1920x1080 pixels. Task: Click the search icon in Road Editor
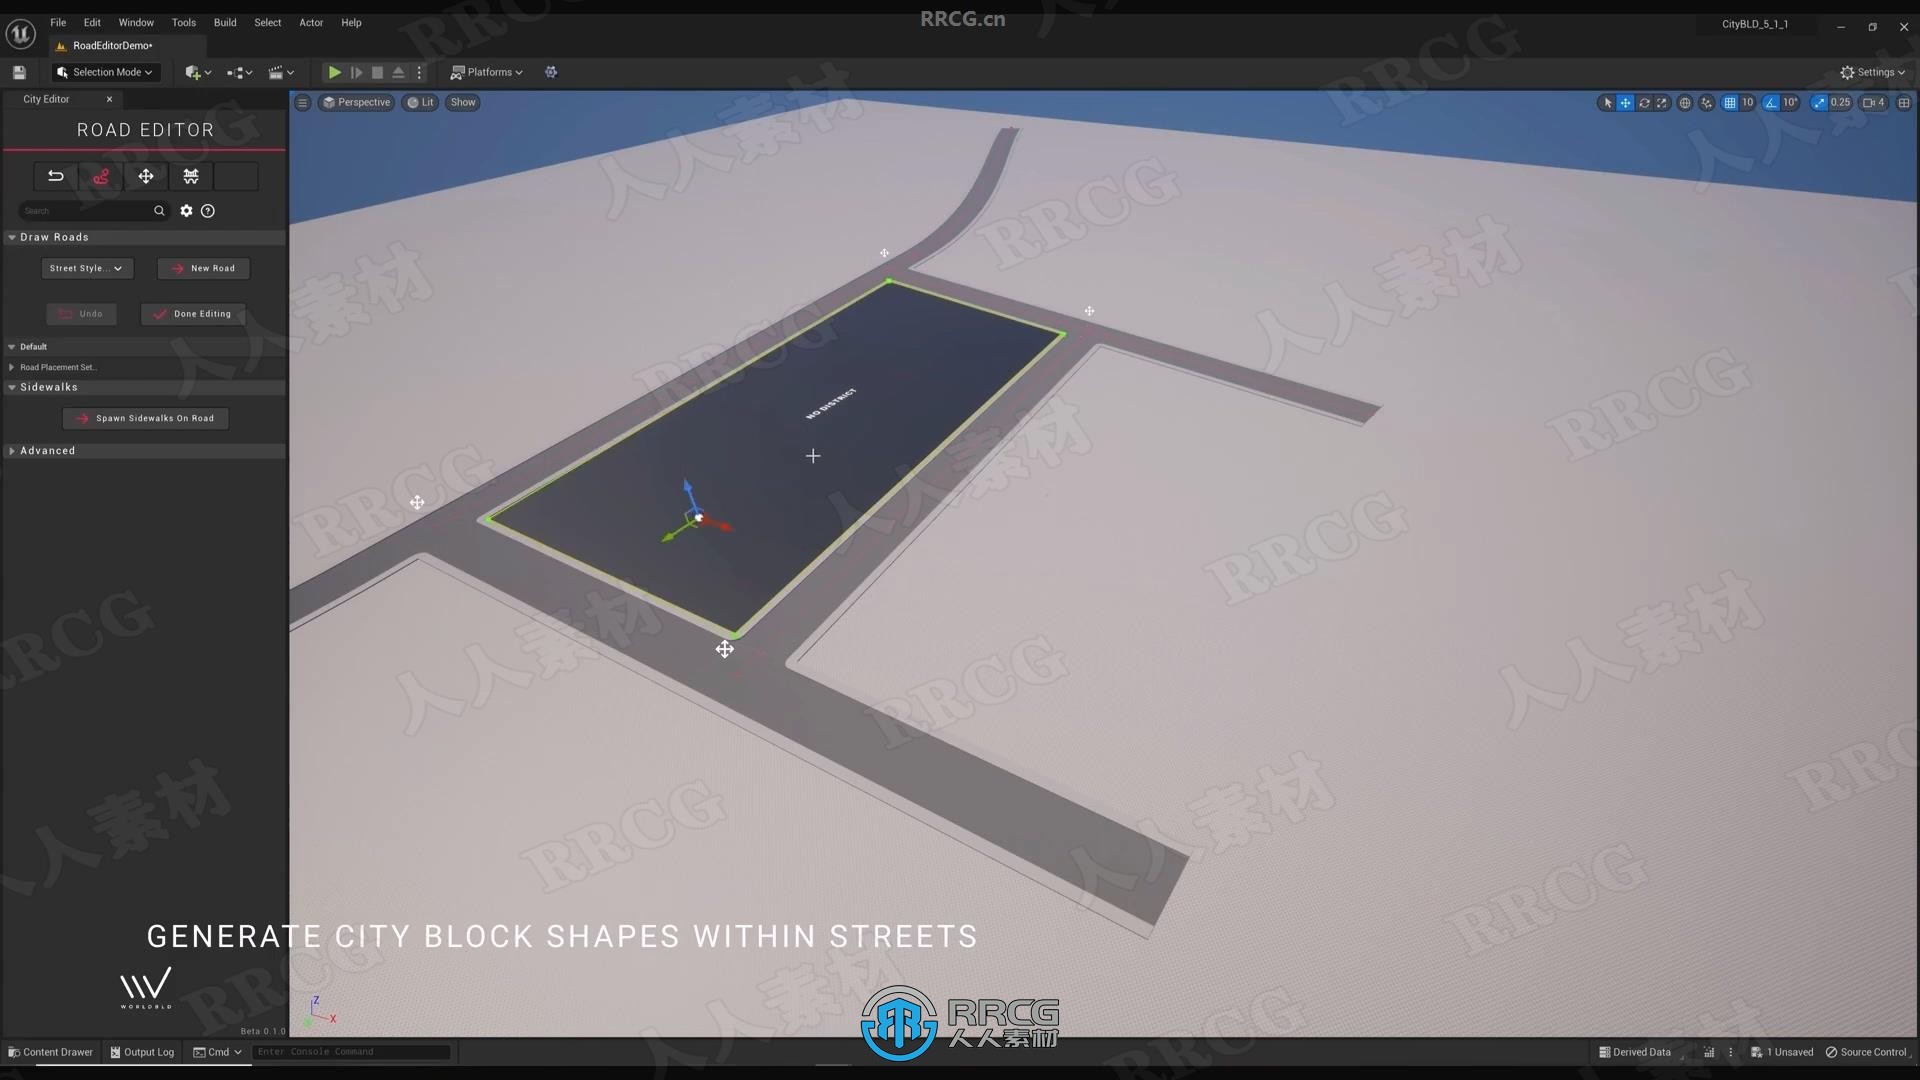coord(160,210)
